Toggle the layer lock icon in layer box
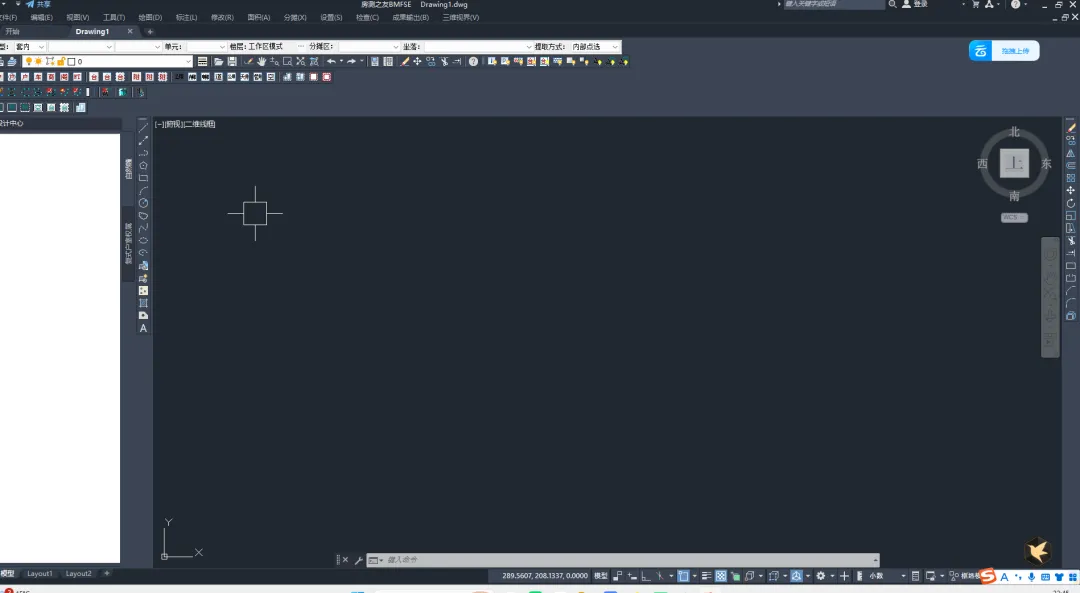 [x=61, y=62]
